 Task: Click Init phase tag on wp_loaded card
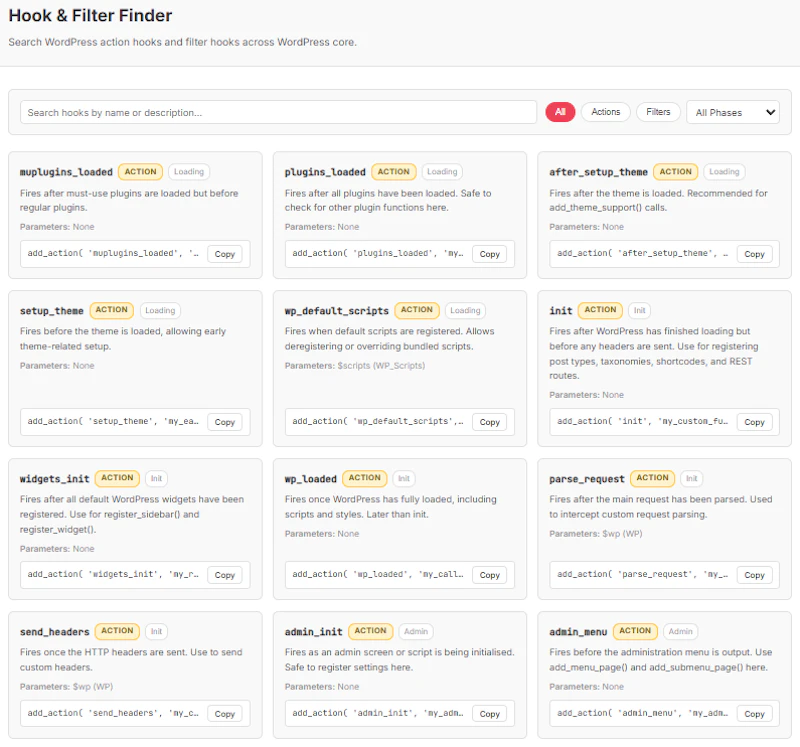click(404, 478)
